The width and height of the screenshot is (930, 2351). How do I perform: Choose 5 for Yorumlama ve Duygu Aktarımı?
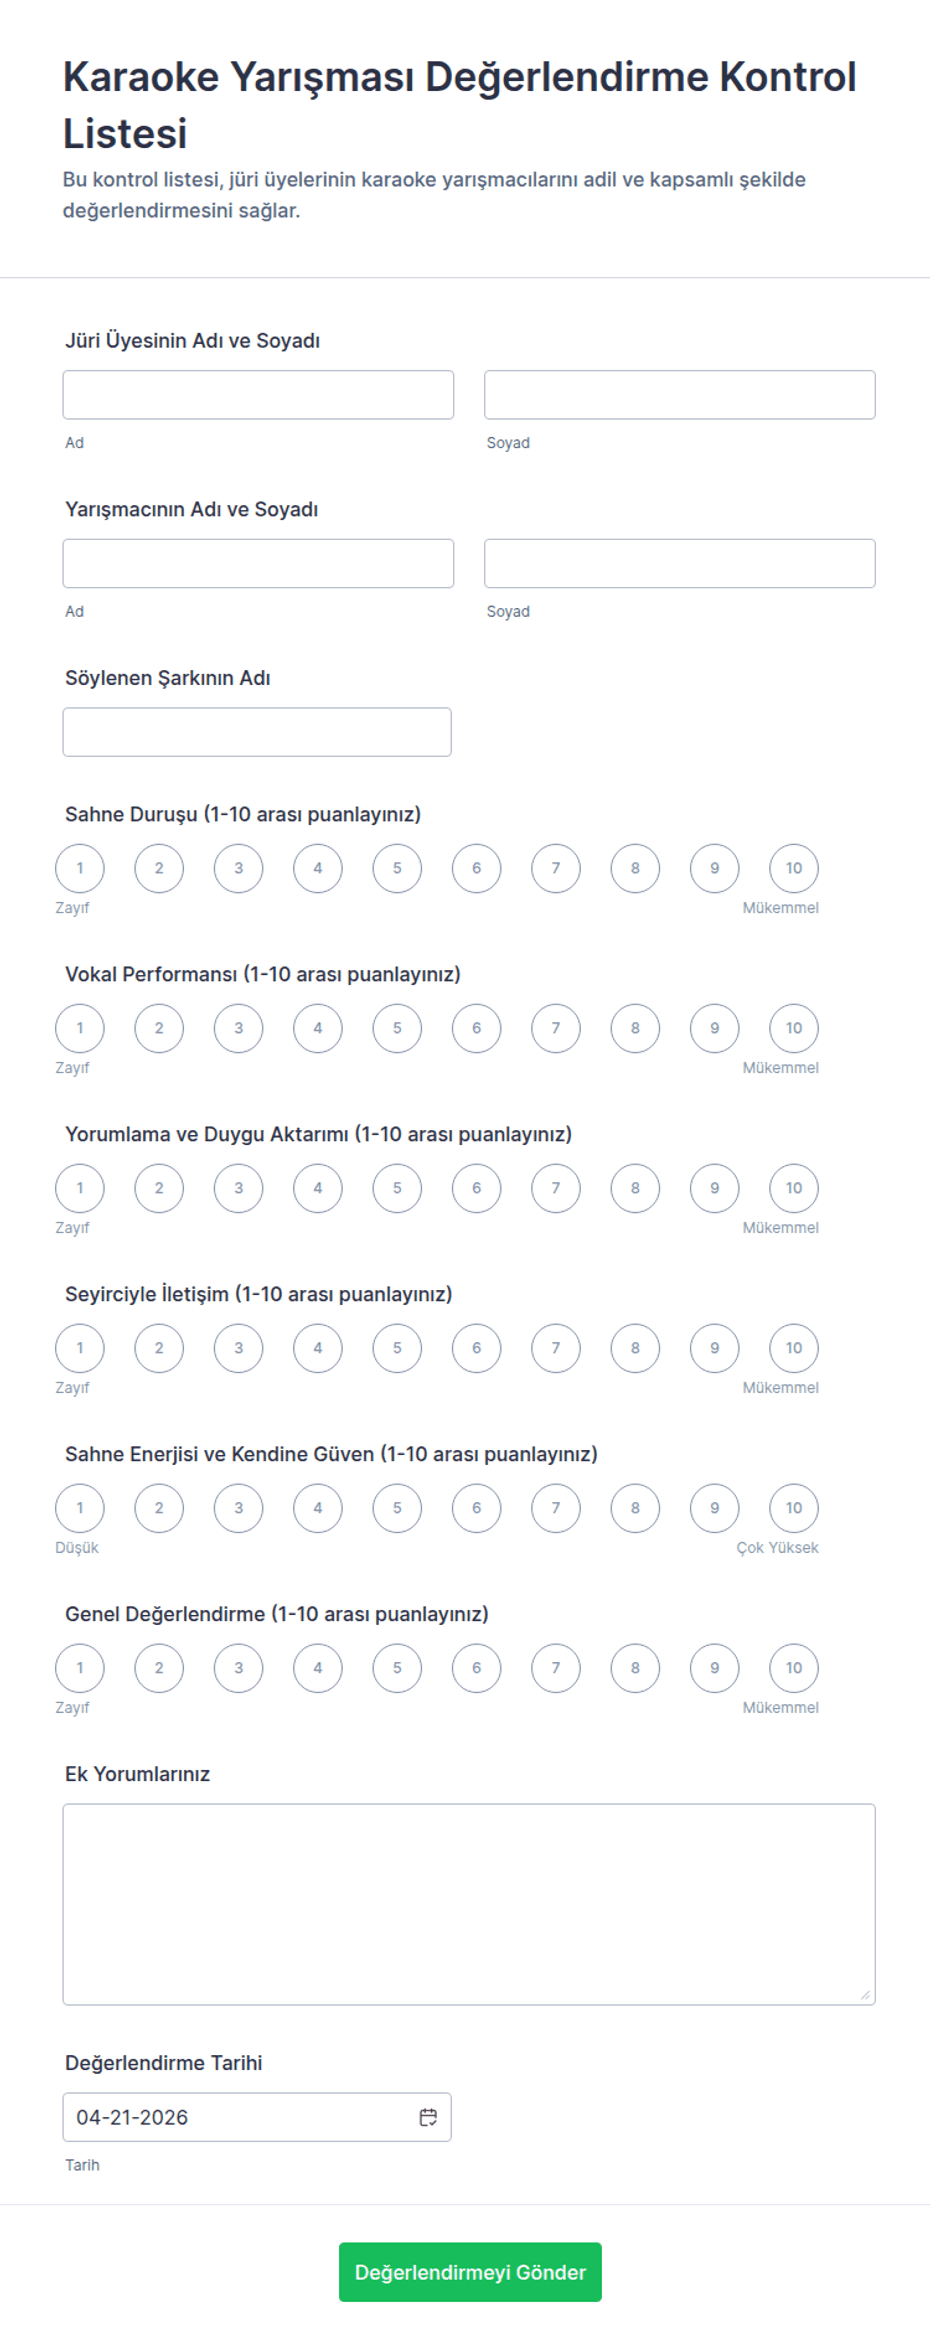tap(397, 1188)
